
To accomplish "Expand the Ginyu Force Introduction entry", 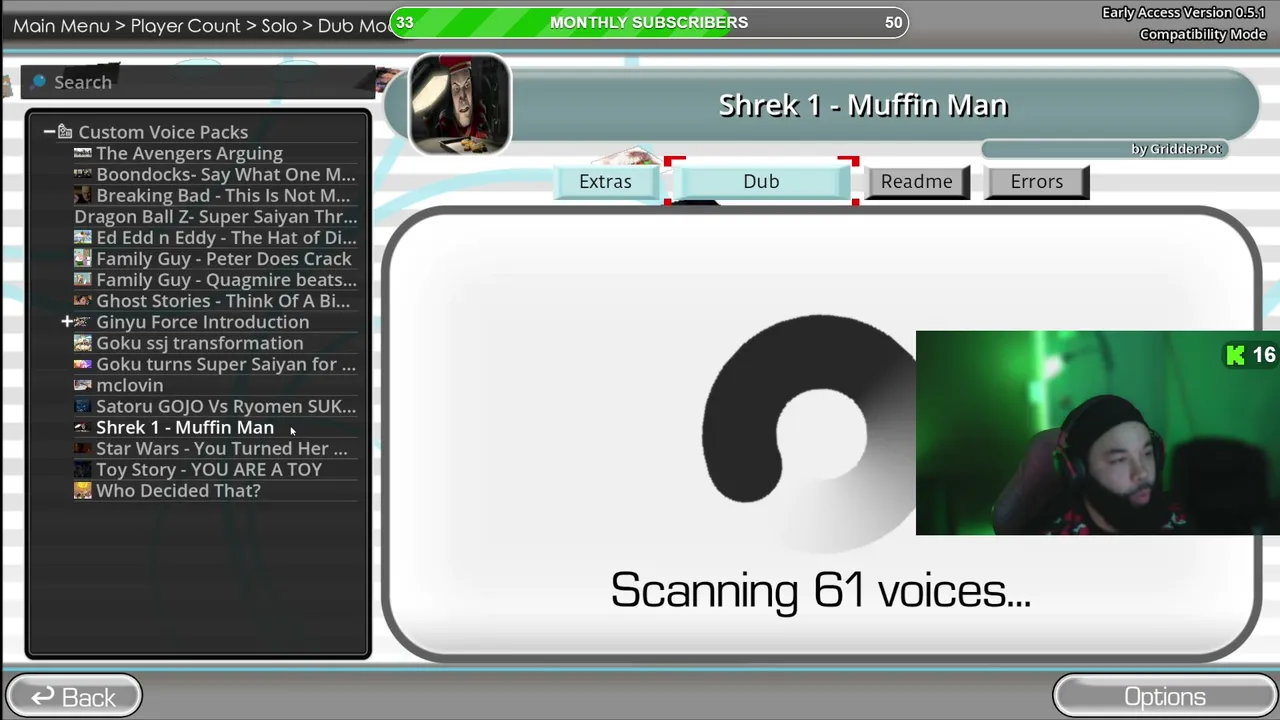I will pyautogui.click(x=67, y=322).
